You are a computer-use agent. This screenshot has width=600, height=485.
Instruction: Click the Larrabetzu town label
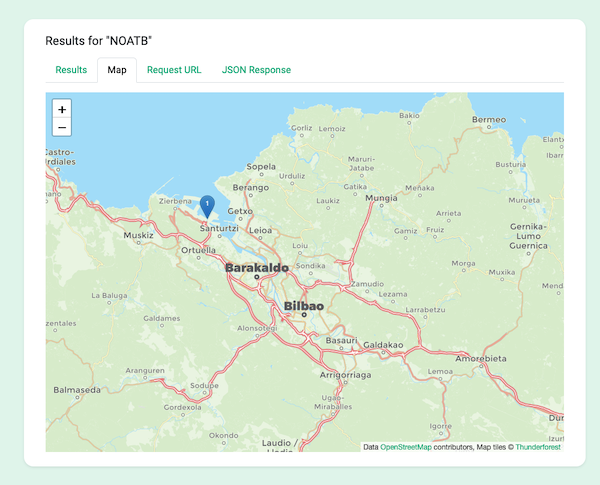(x=425, y=310)
